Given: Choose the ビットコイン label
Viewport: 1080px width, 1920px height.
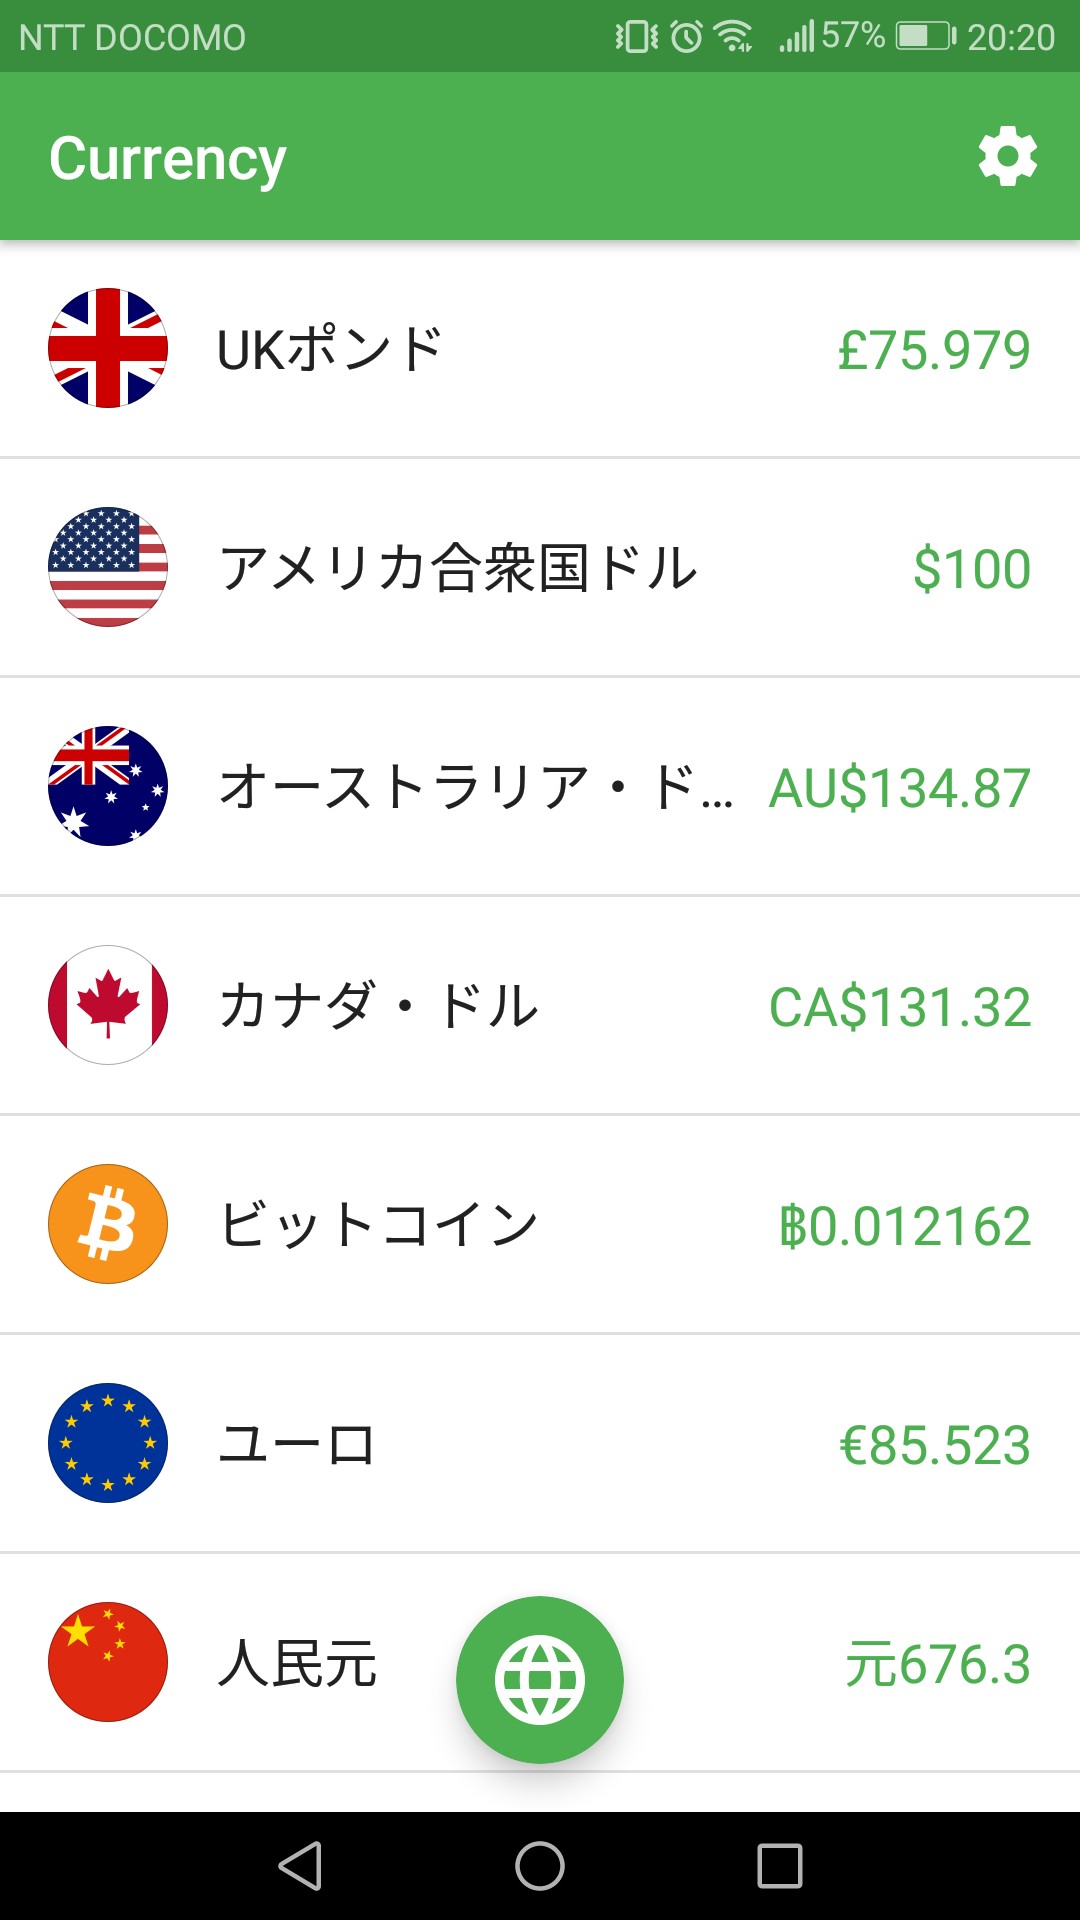Looking at the screenshot, I should [x=378, y=1225].
